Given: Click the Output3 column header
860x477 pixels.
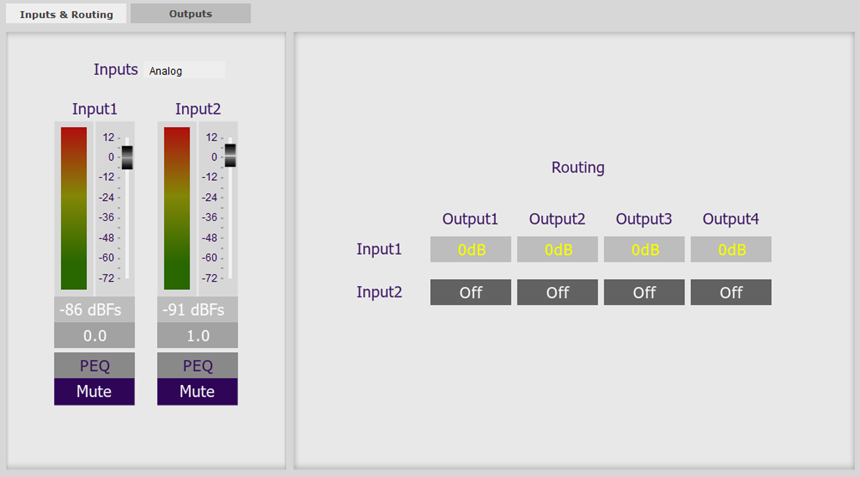Looking at the screenshot, I should [644, 219].
